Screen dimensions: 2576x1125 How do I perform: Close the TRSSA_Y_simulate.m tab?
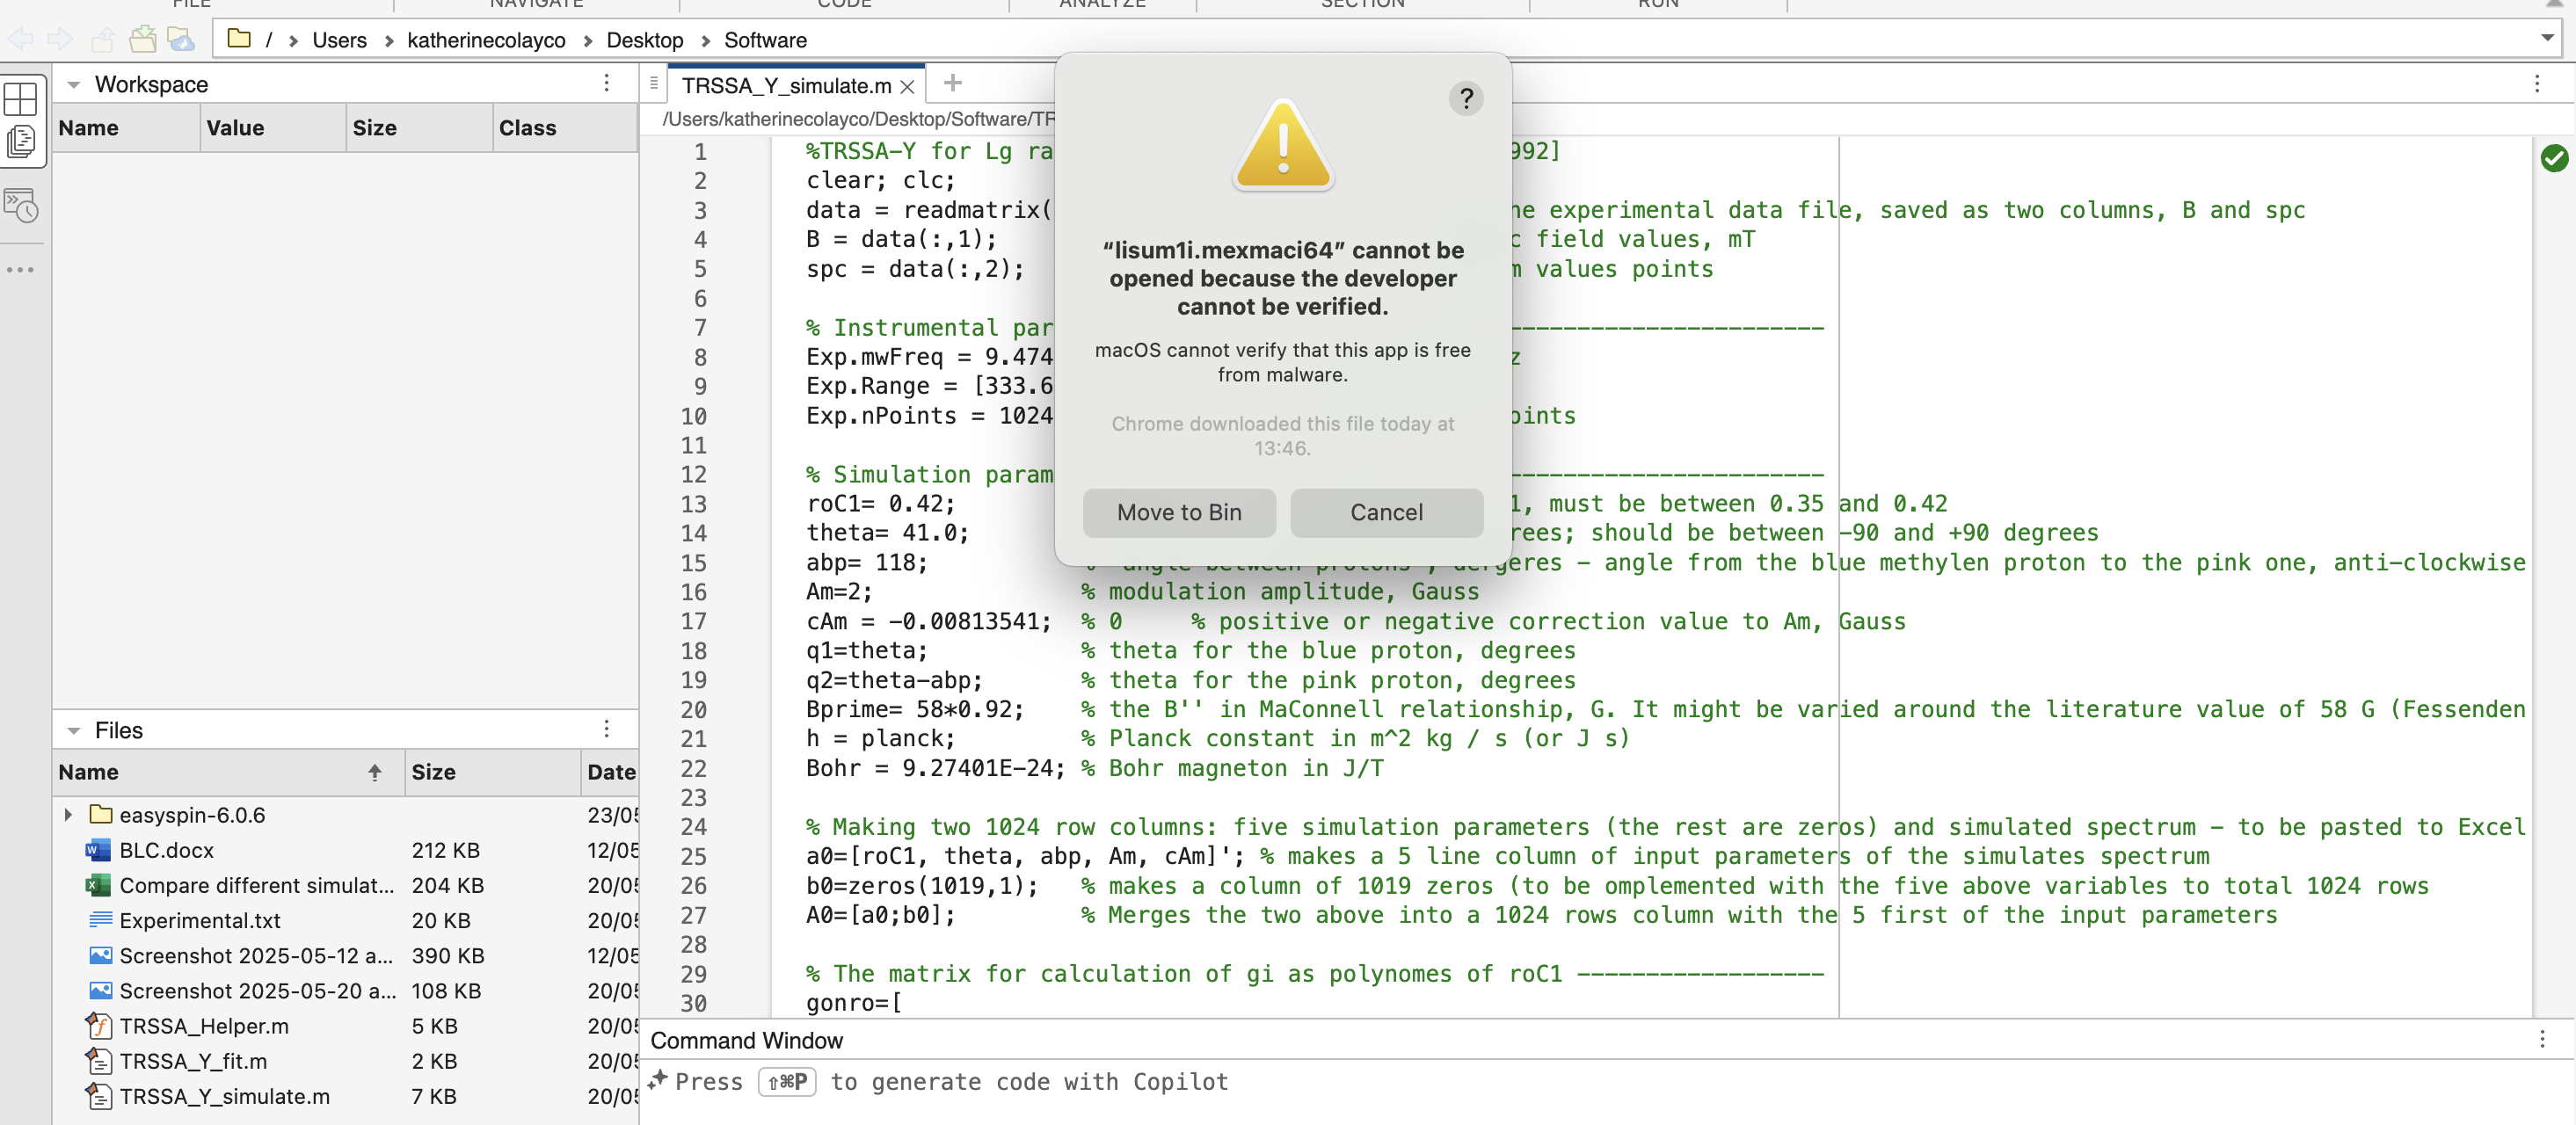click(907, 87)
